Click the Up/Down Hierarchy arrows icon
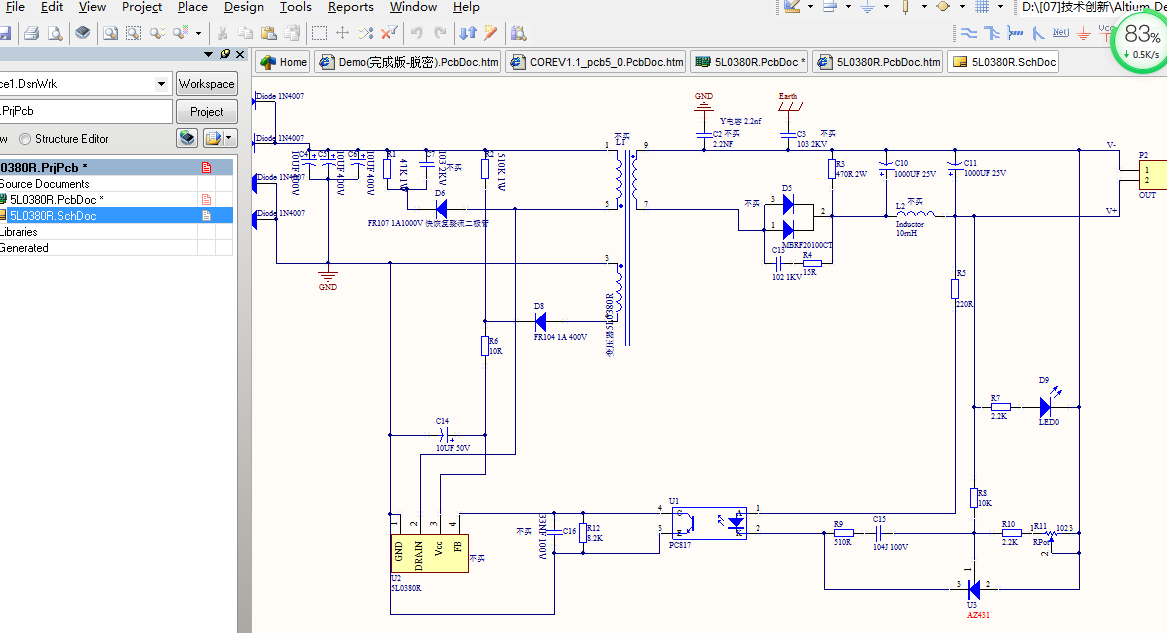Screen dimensions: 1167x633 tap(467, 33)
